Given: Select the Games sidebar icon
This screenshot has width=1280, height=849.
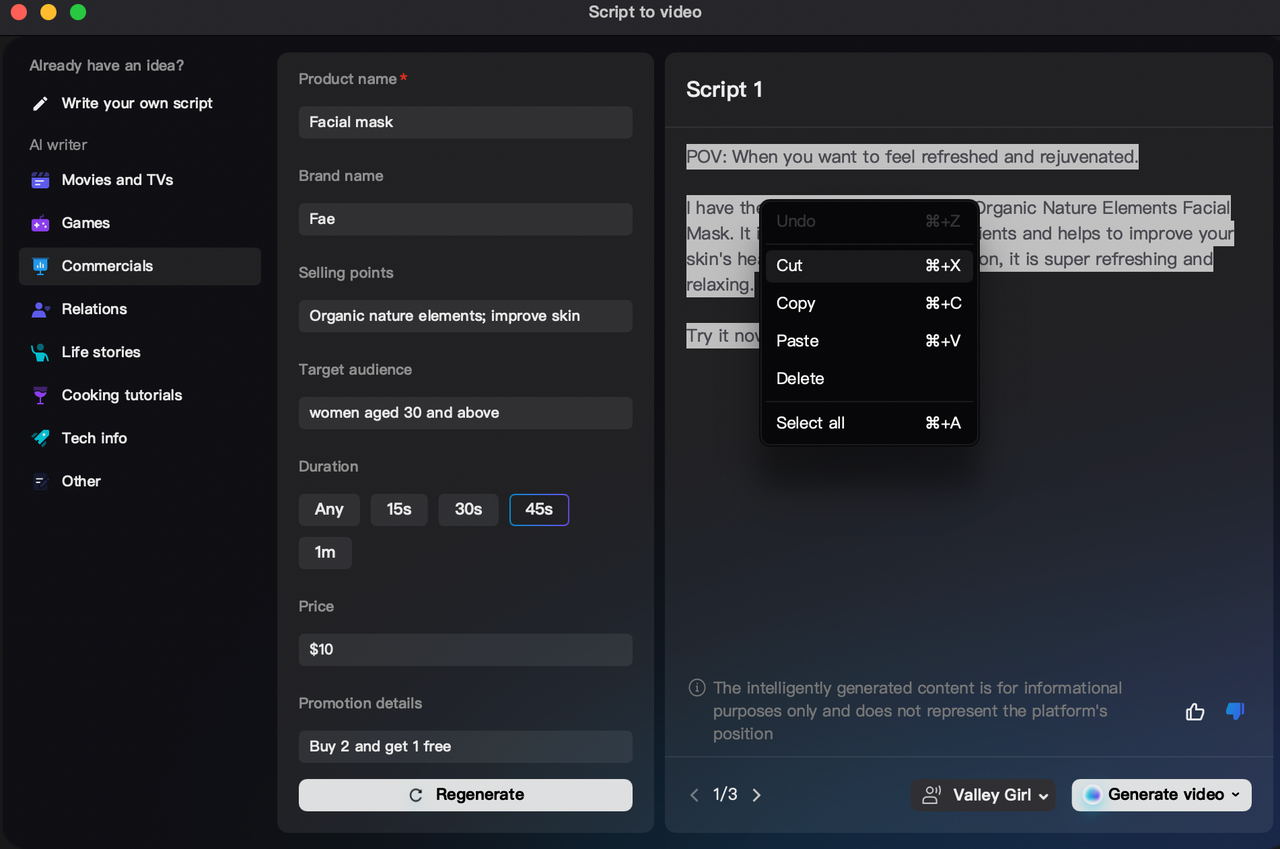Looking at the screenshot, I should tap(39, 223).
